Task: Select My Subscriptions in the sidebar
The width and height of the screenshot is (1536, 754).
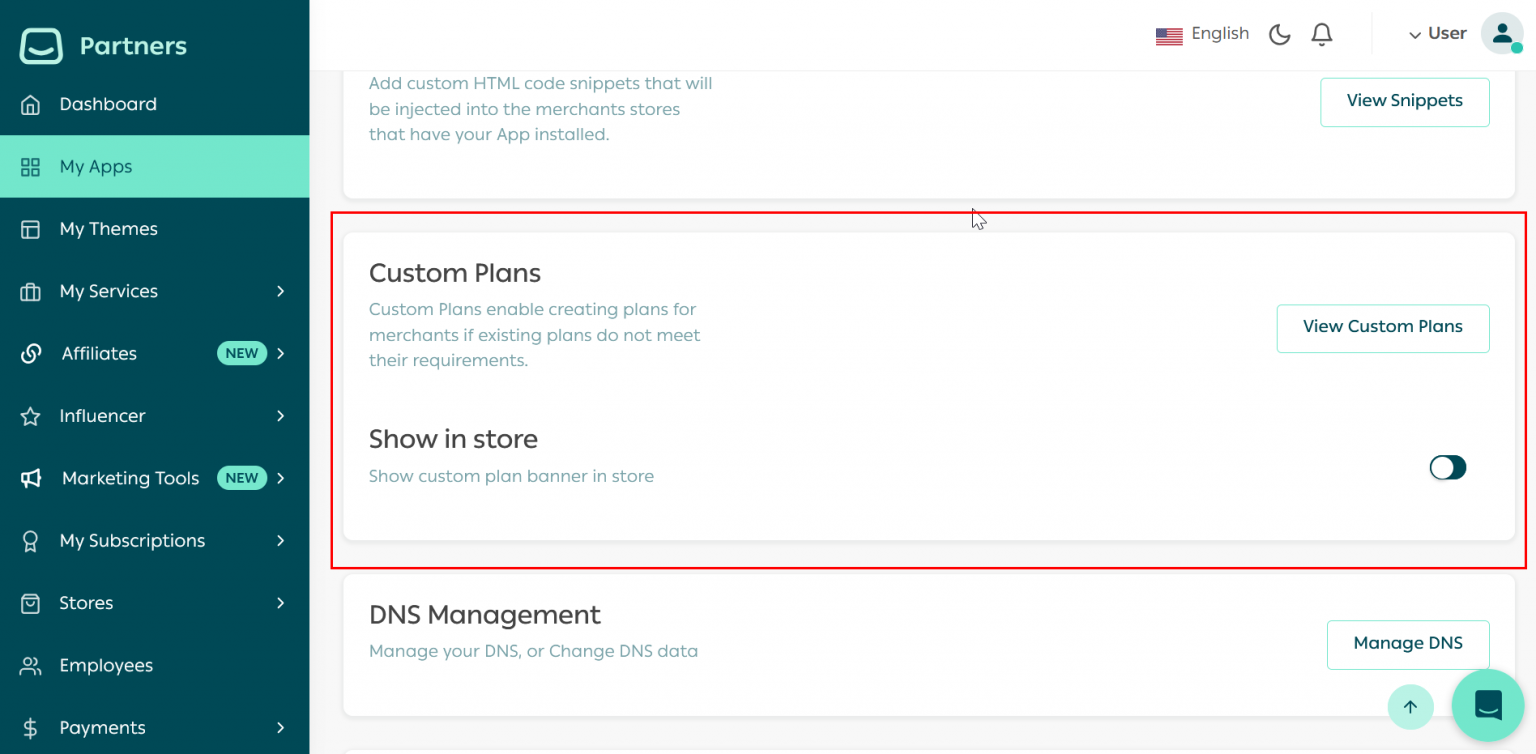Action: [130, 541]
